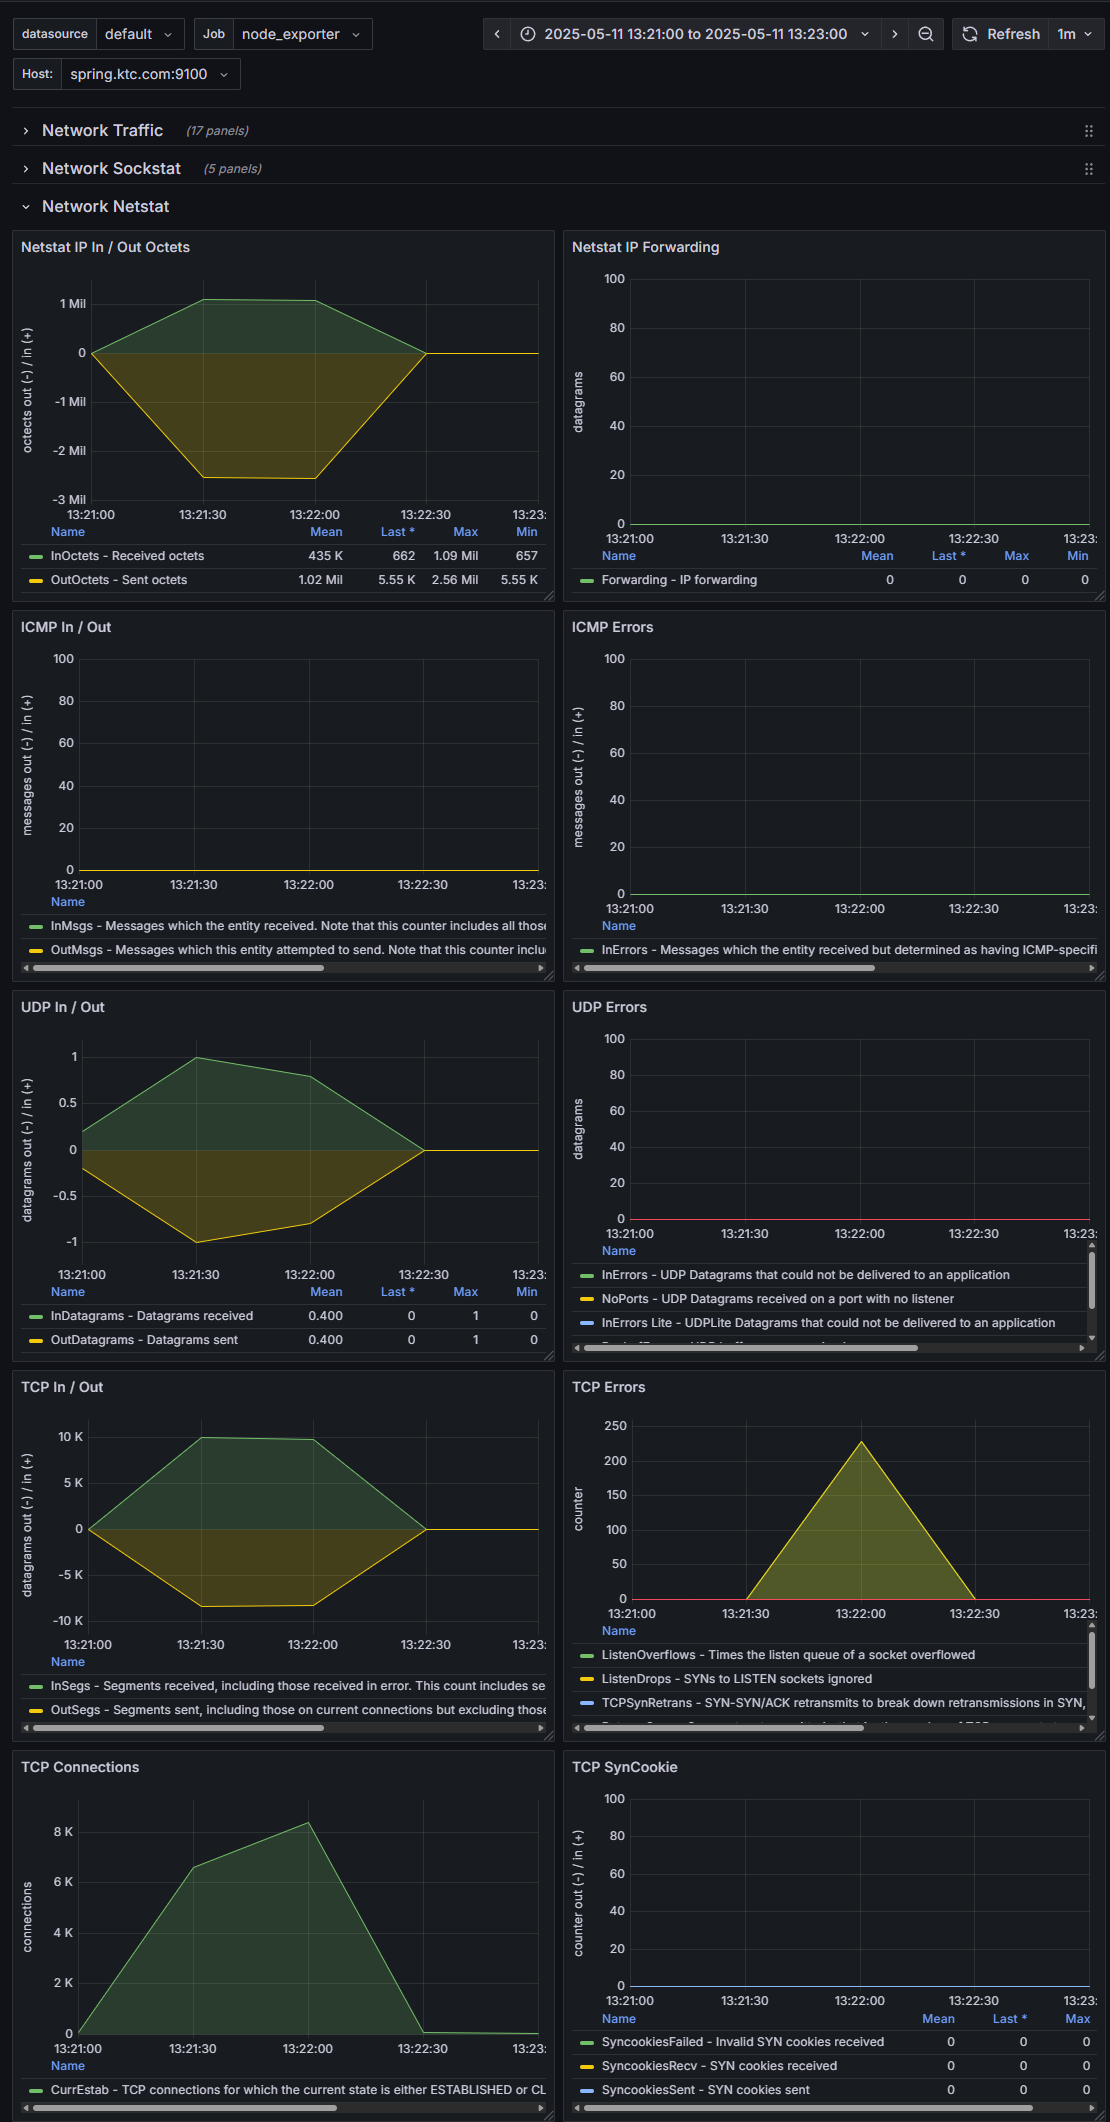Click drag handle icon on Network Sockstat row
This screenshot has height=2122, width=1110.
click(1089, 169)
